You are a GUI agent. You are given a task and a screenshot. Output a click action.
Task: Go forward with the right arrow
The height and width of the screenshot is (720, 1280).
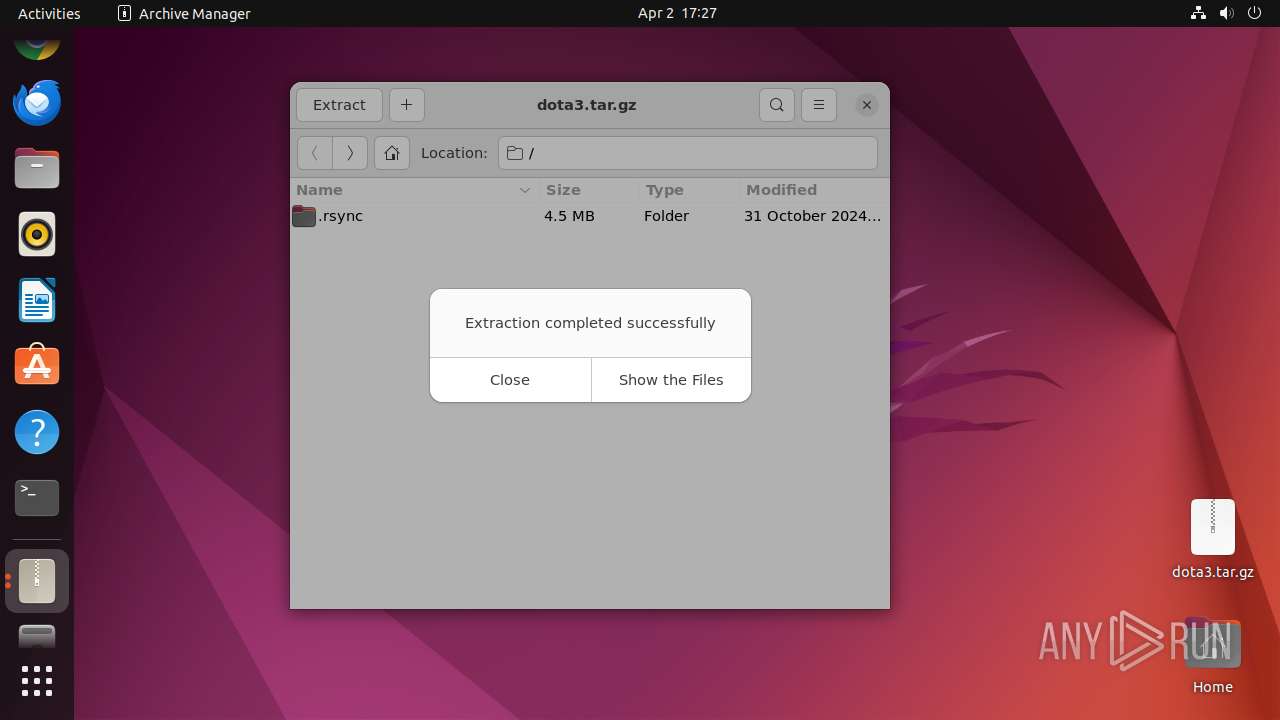click(x=350, y=153)
